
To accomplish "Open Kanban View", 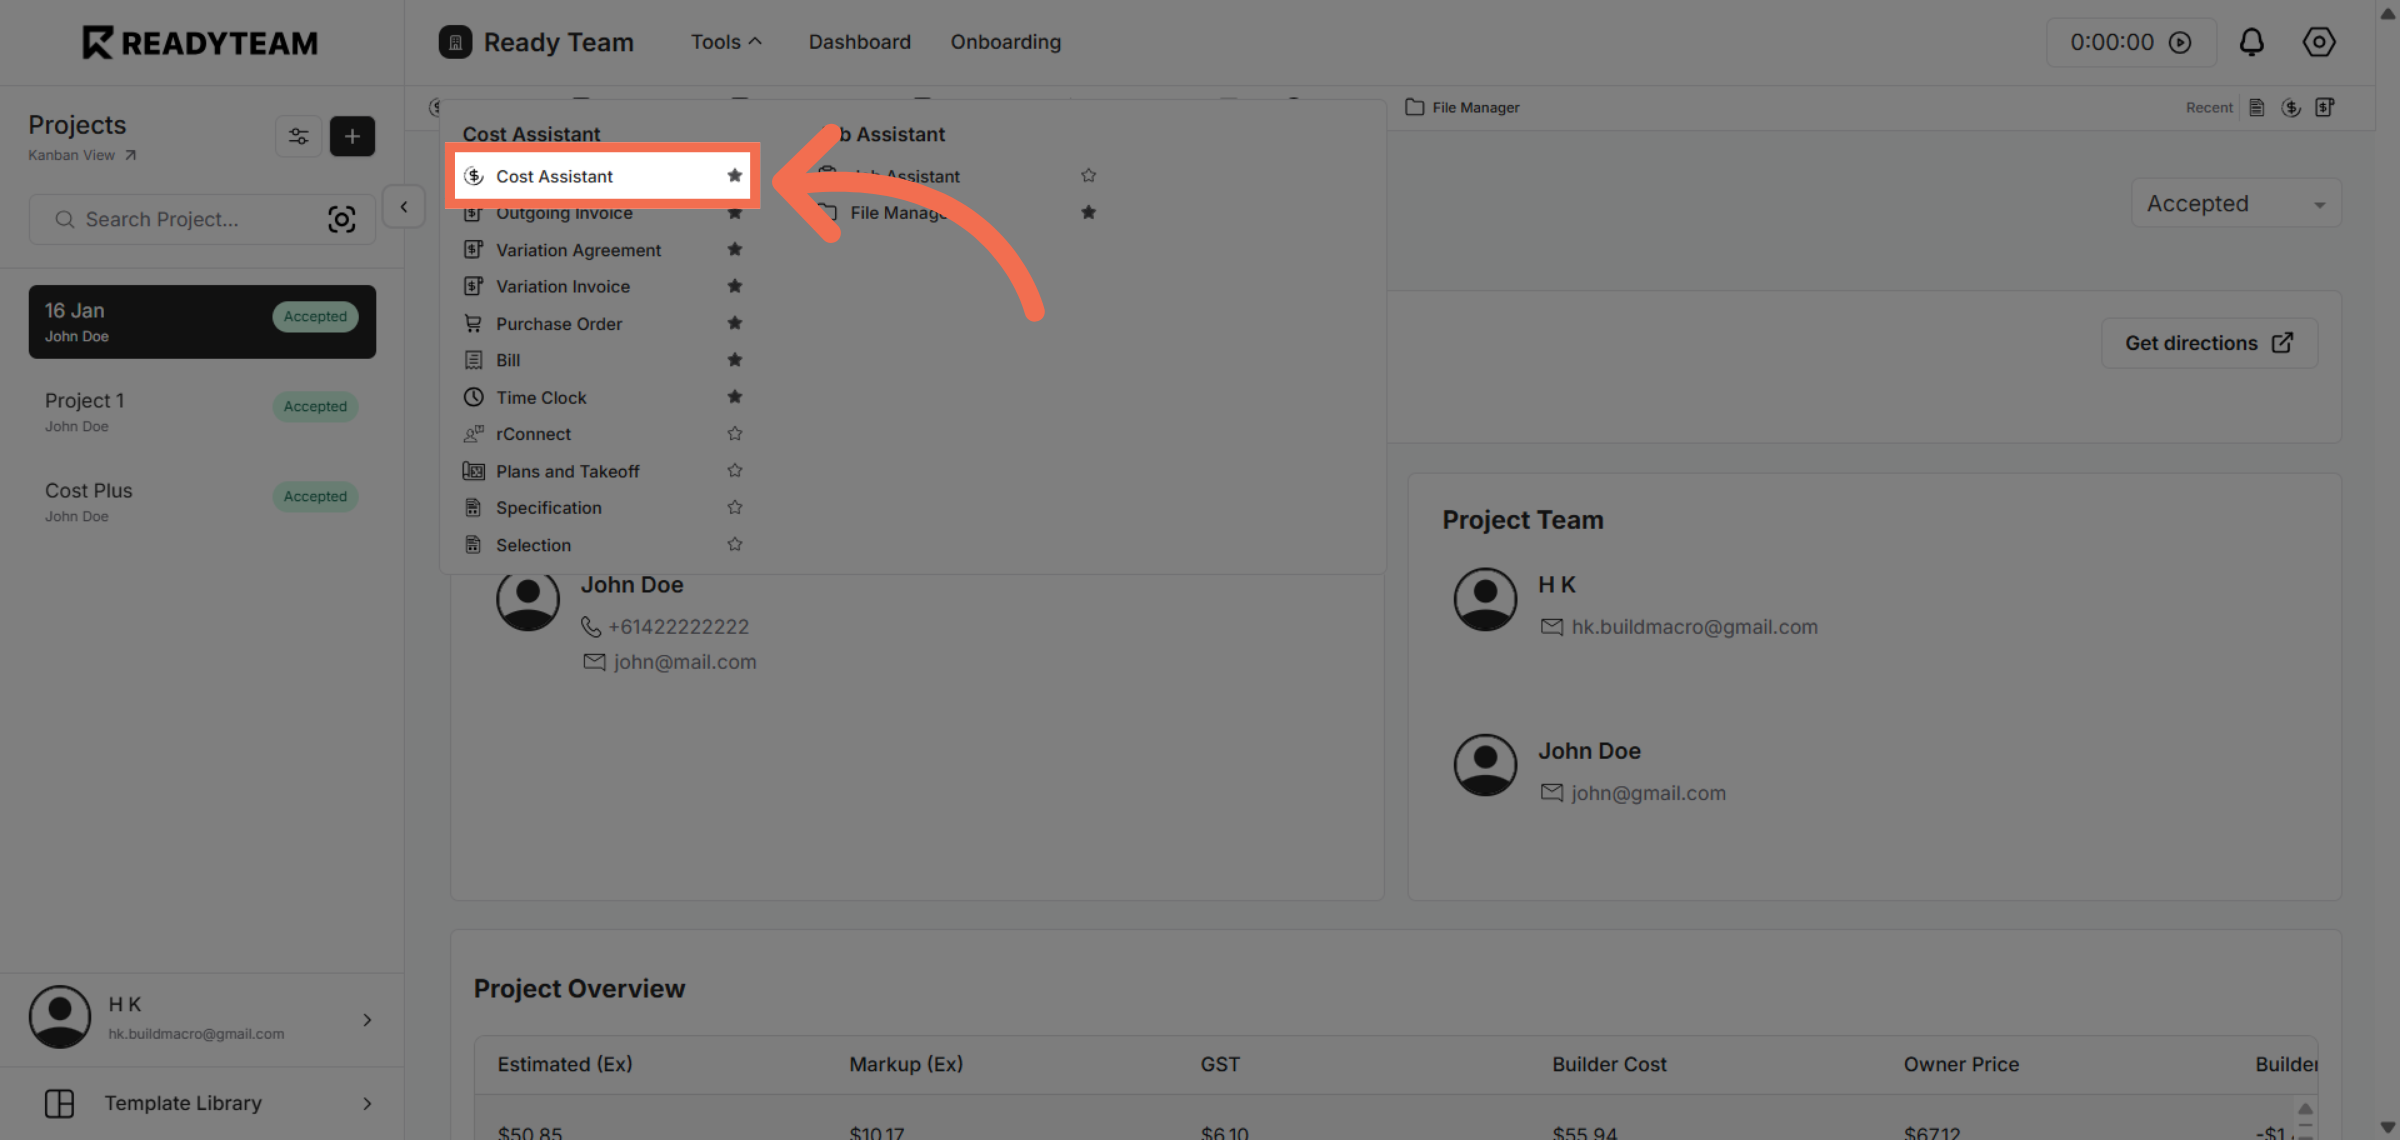I will [x=82, y=155].
